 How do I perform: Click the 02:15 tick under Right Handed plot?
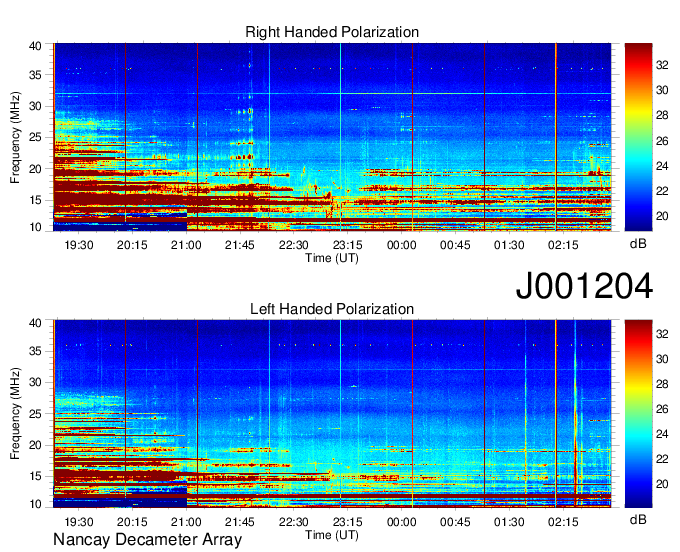[563, 245]
